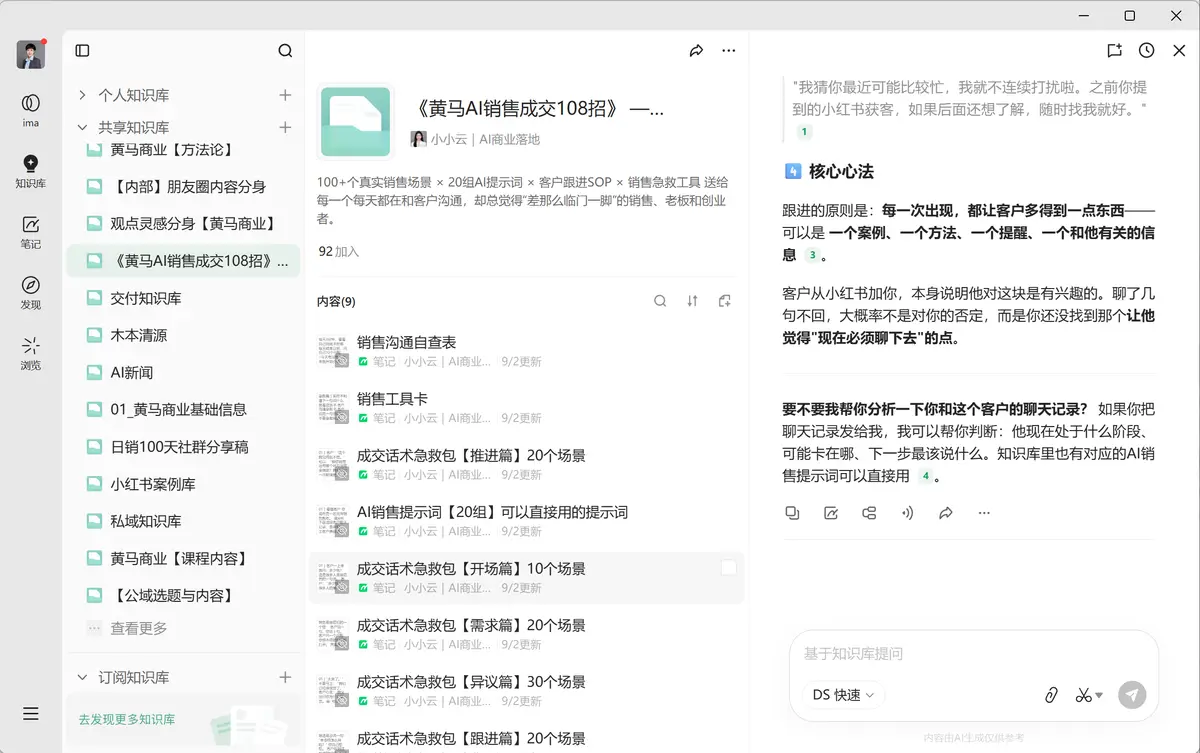Collapse the 个人知识库 section
Image resolution: width=1200 pixels, height=753 pixels.
click(82, 95)
